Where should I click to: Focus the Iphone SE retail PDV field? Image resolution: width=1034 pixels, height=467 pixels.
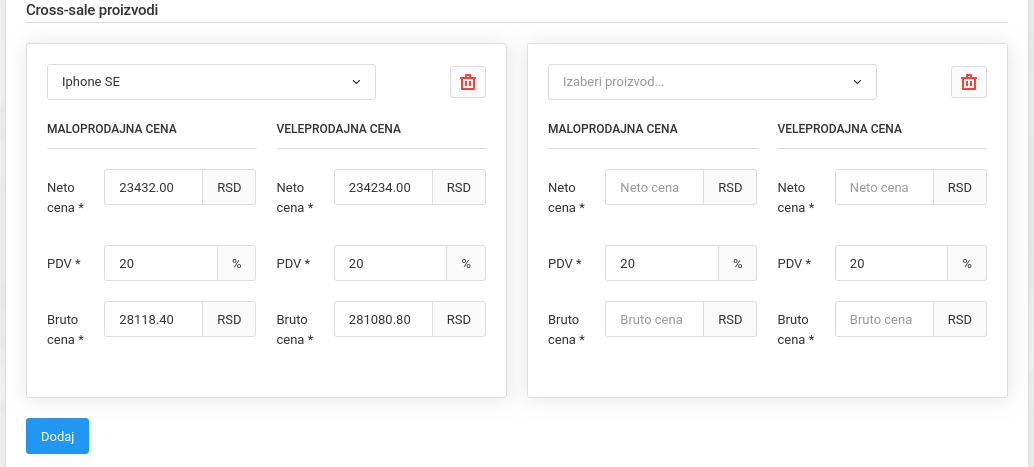[161, 264]
